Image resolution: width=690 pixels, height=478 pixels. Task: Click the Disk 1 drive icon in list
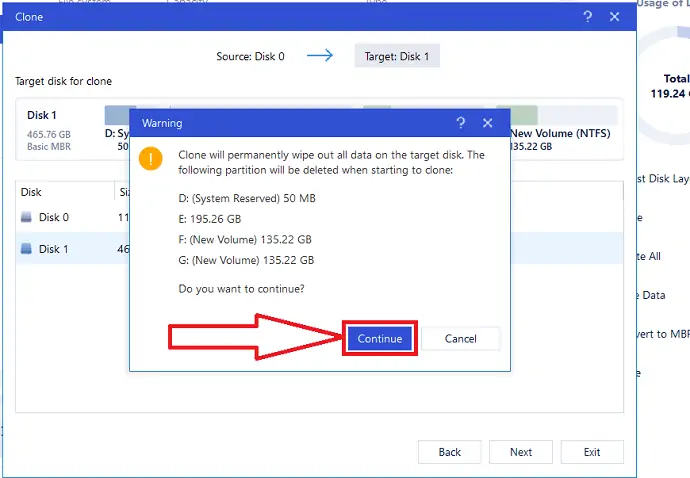pyautogui.click(x=27, y=249)
